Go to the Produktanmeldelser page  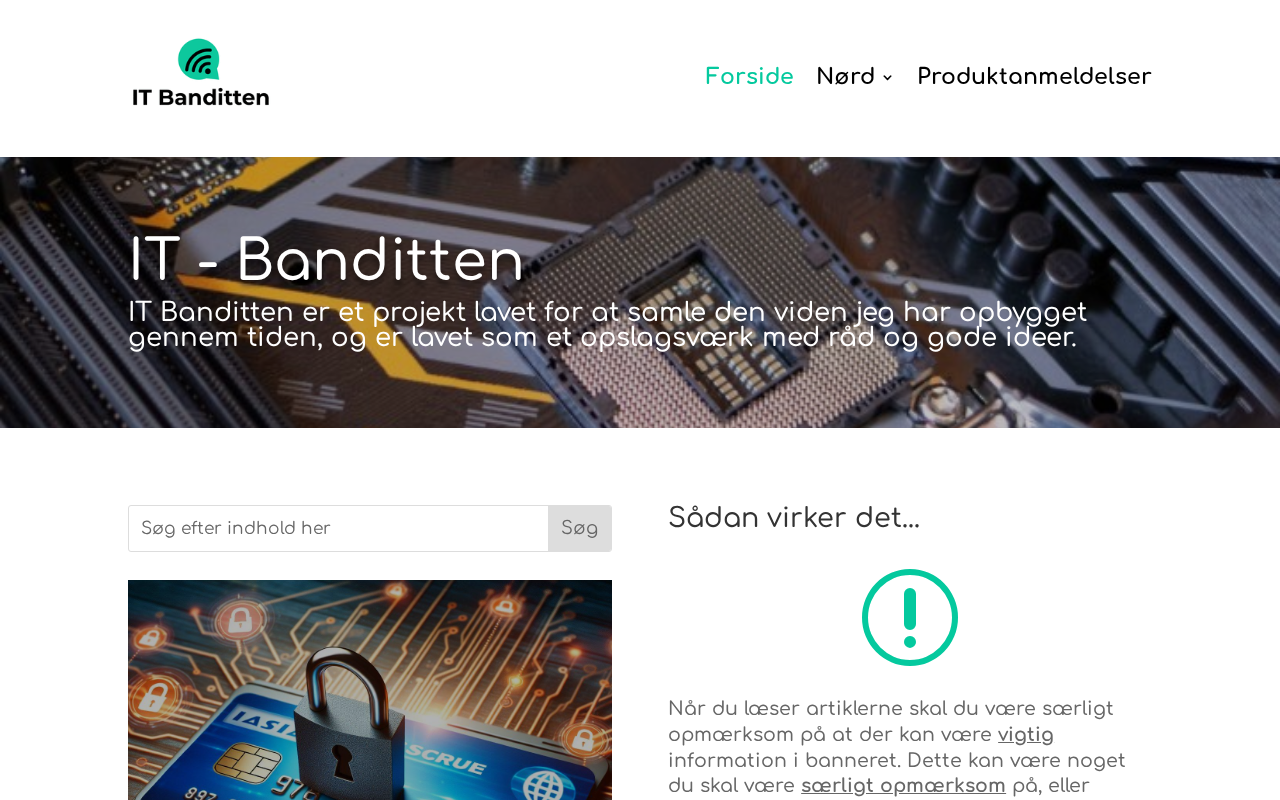(x=1034, y=77)
